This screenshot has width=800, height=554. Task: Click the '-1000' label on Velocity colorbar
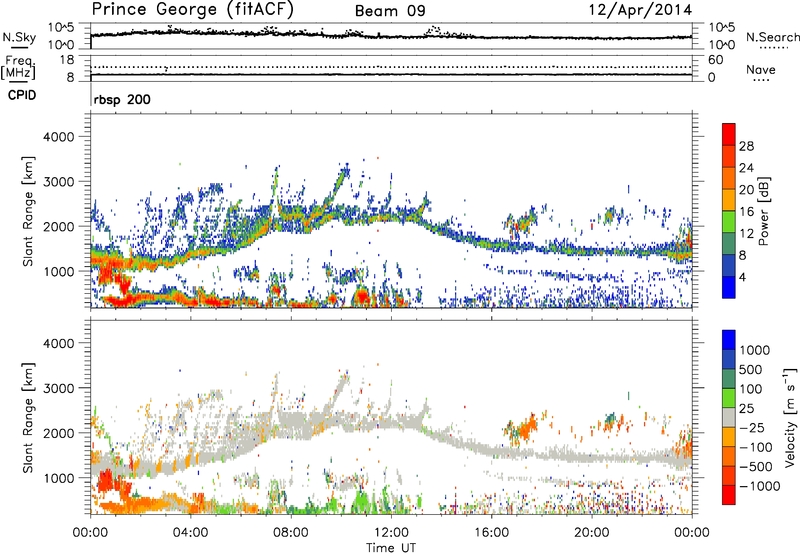(759, 486)
